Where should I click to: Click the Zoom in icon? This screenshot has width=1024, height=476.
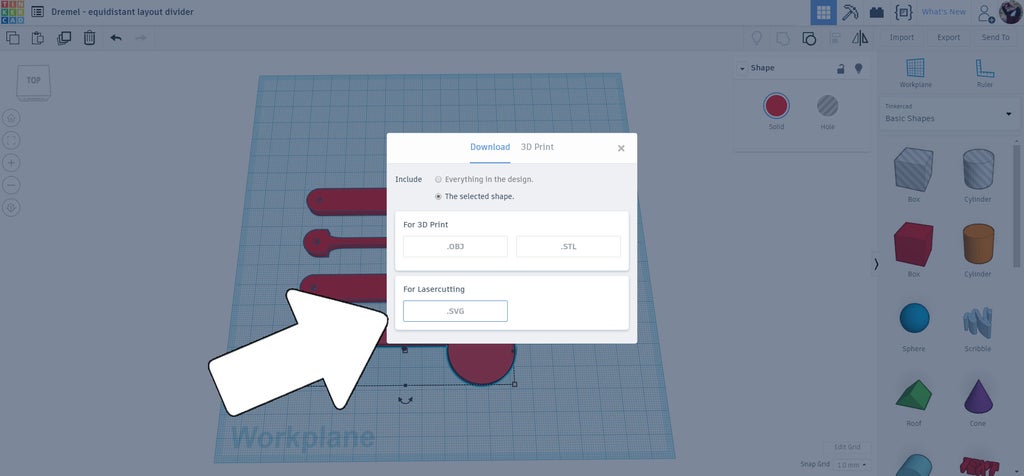pyautogui.click(x=11, y=163)
